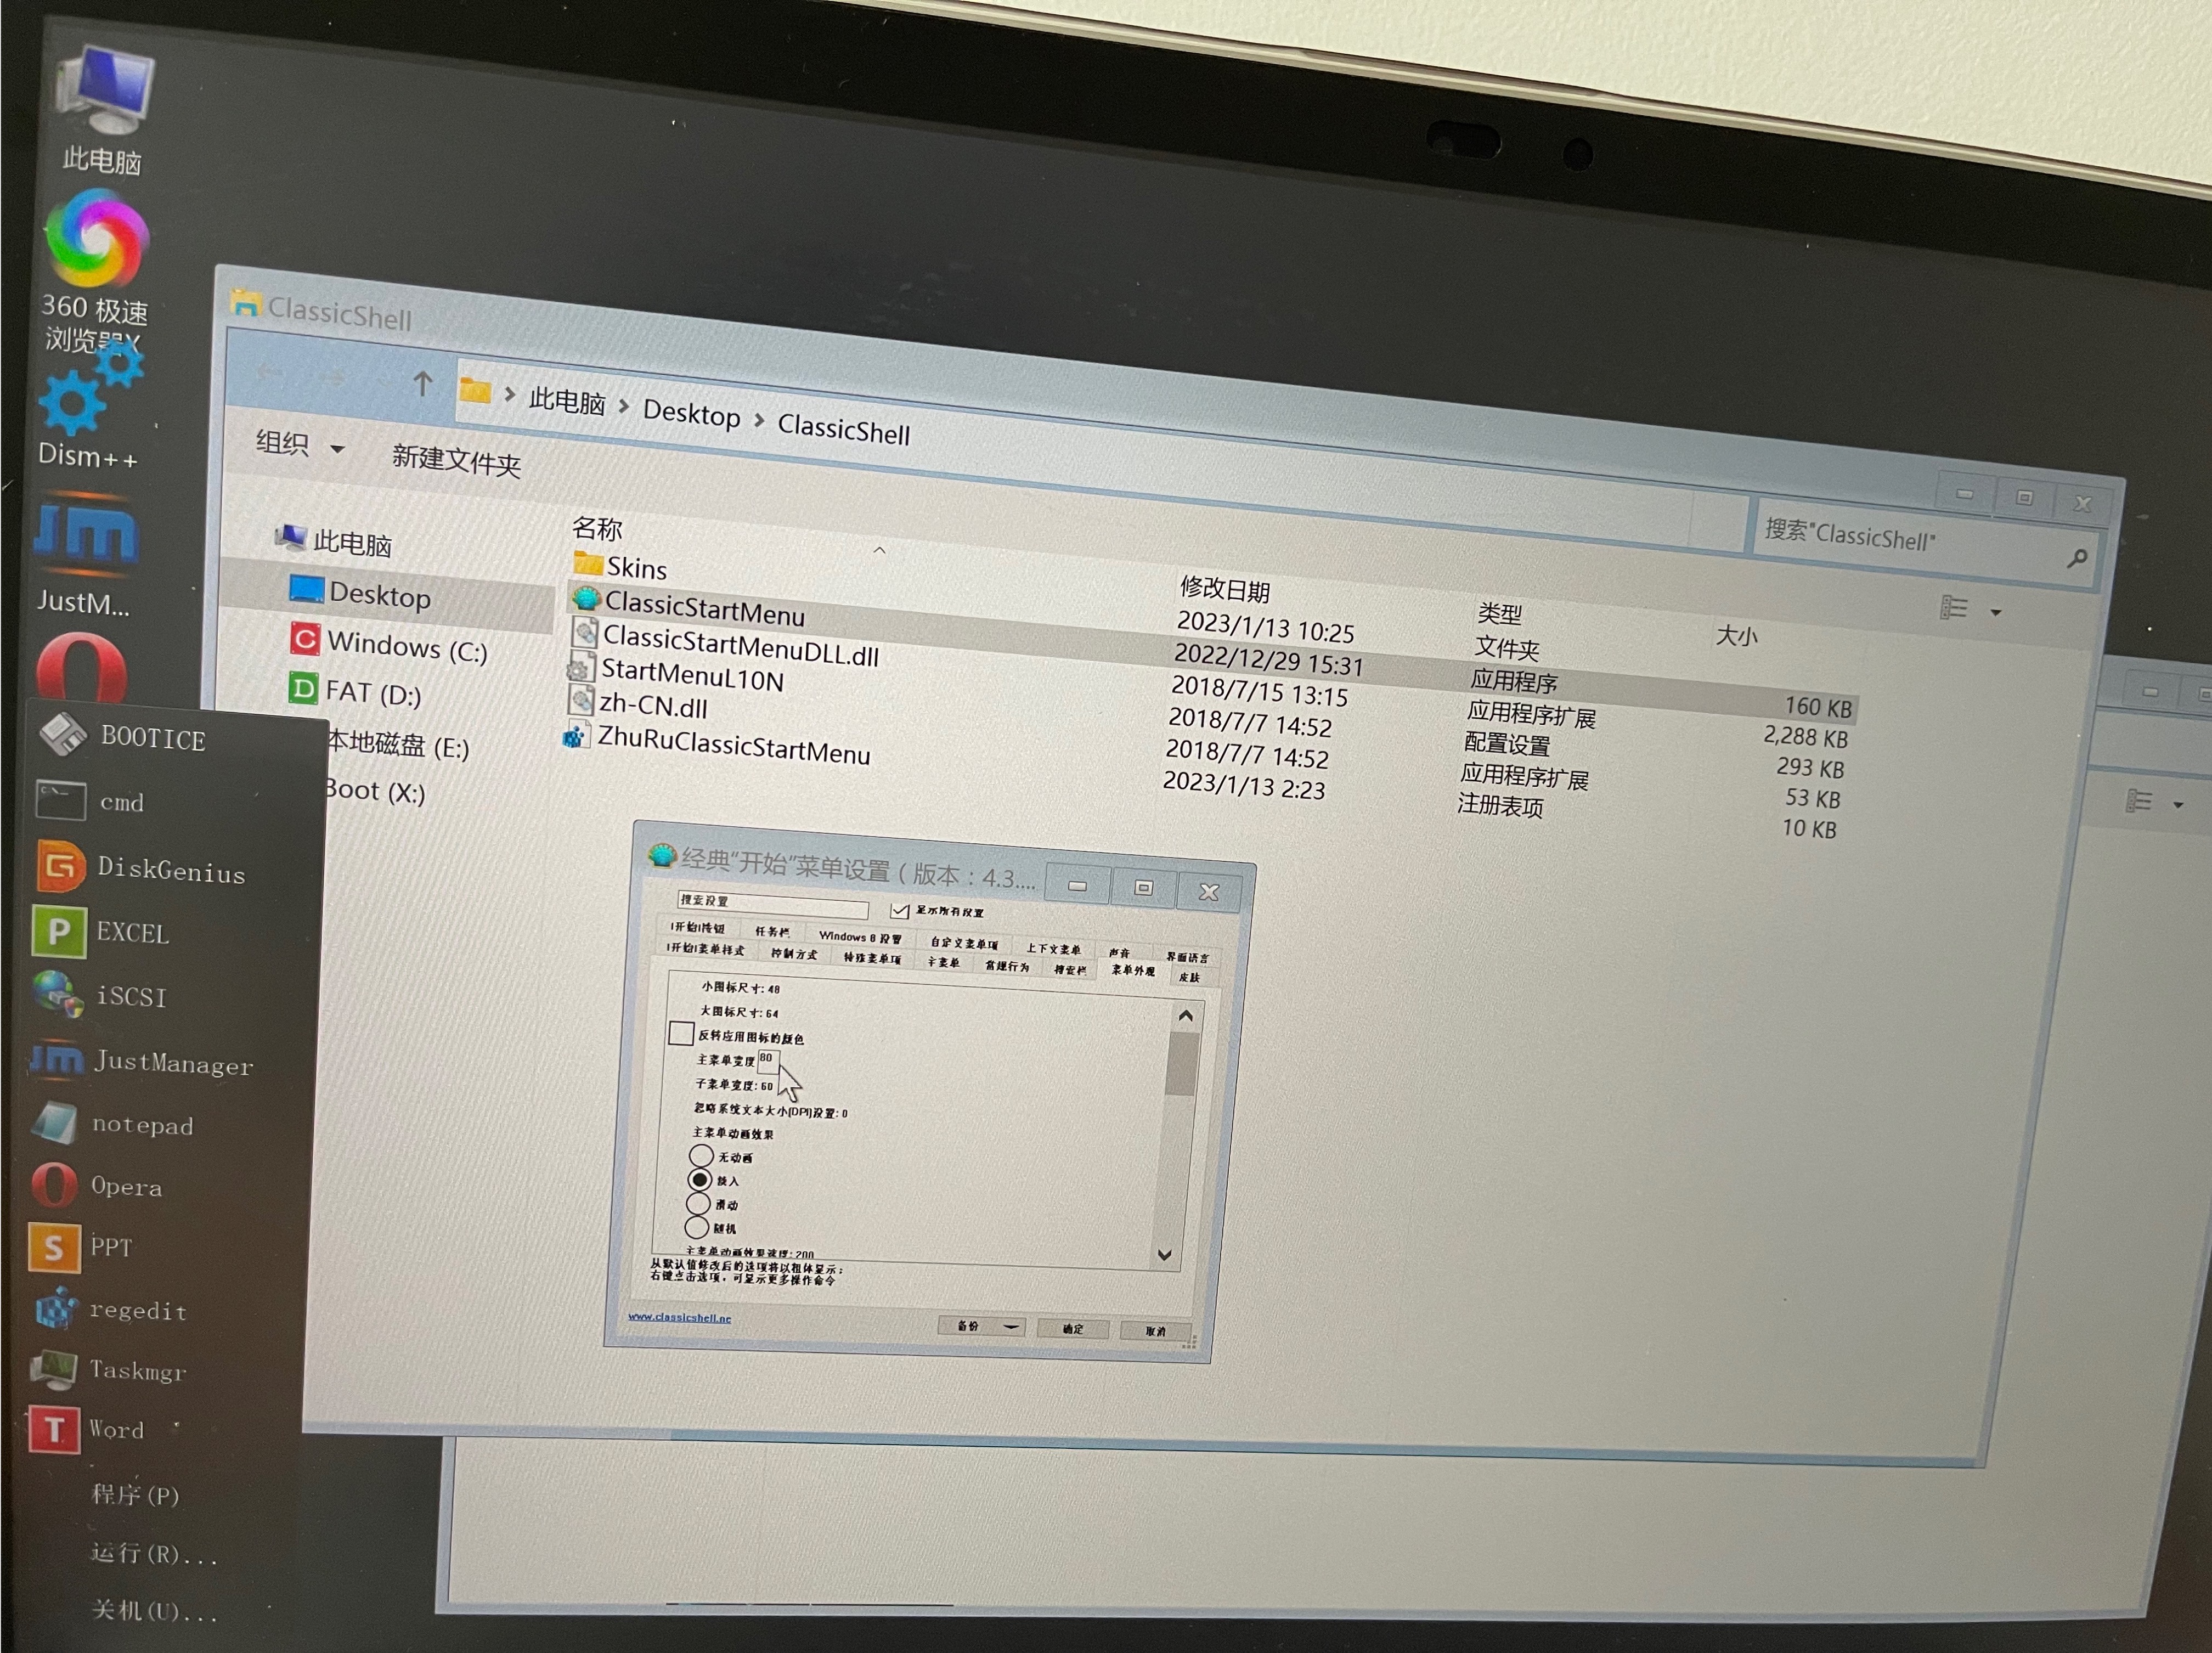Click the search magnifier in ClassicShell search box

point(2077,558)
